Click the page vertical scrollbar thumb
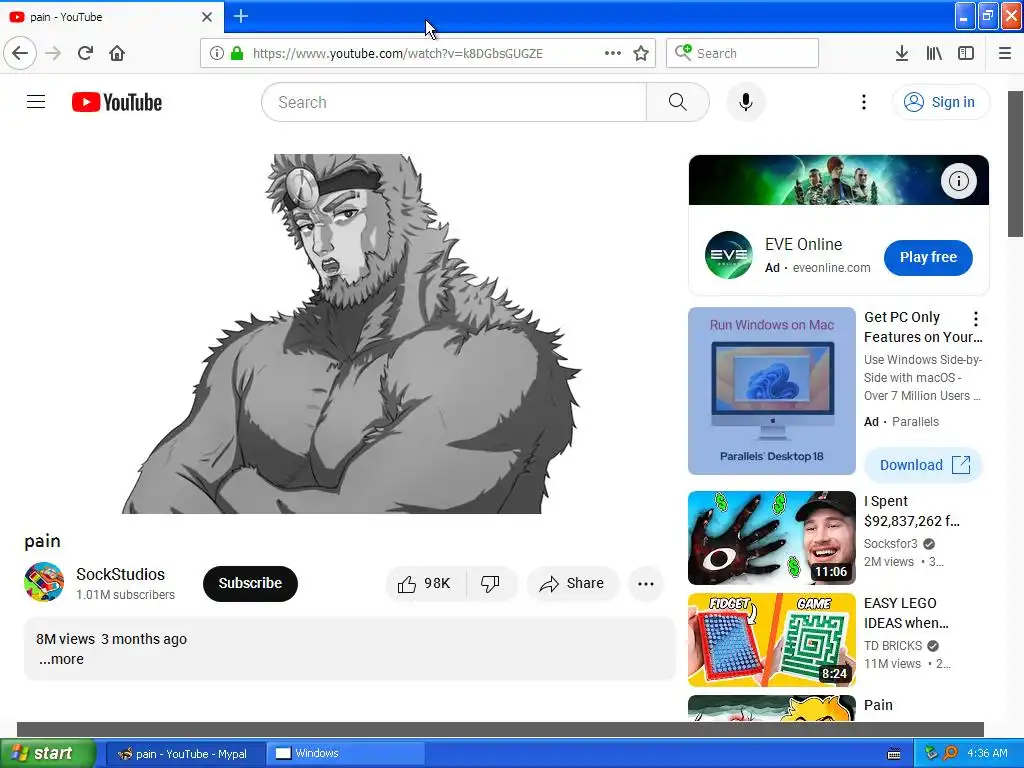Screen dimensions: 1024x768 [1016, 164]
